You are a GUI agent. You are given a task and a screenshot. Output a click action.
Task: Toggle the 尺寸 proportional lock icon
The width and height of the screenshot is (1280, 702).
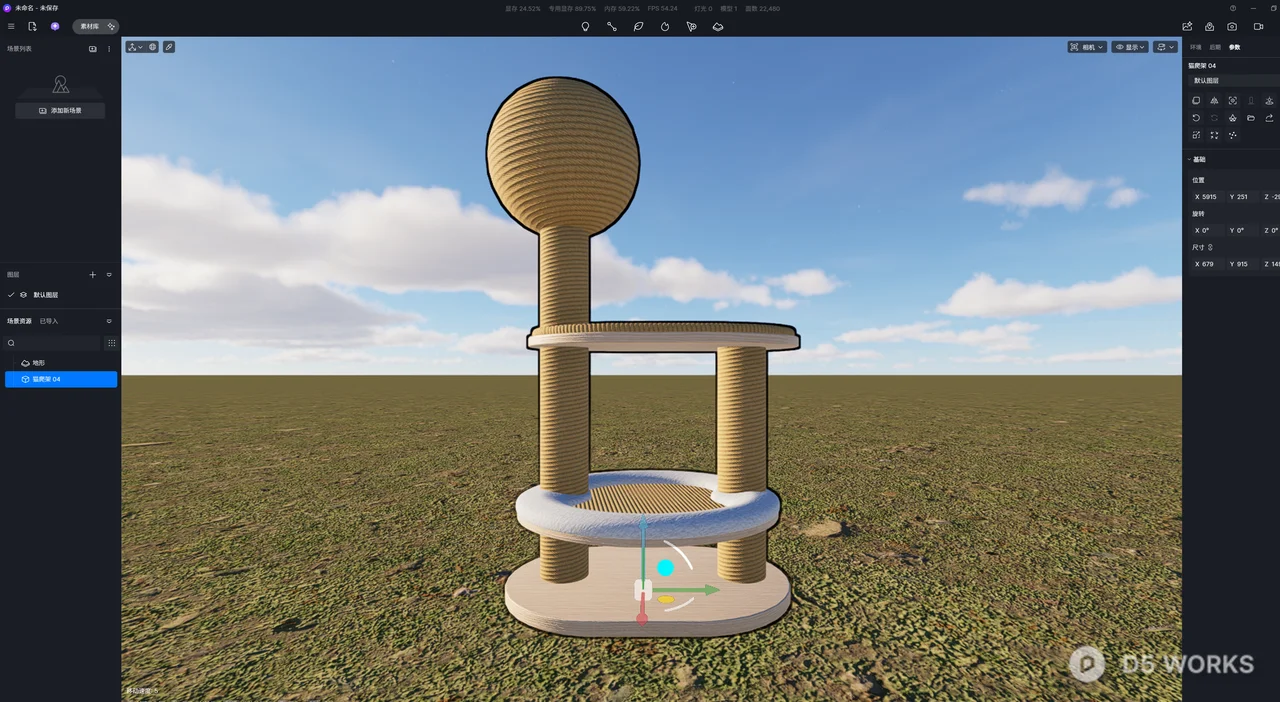click(1210, 247)
